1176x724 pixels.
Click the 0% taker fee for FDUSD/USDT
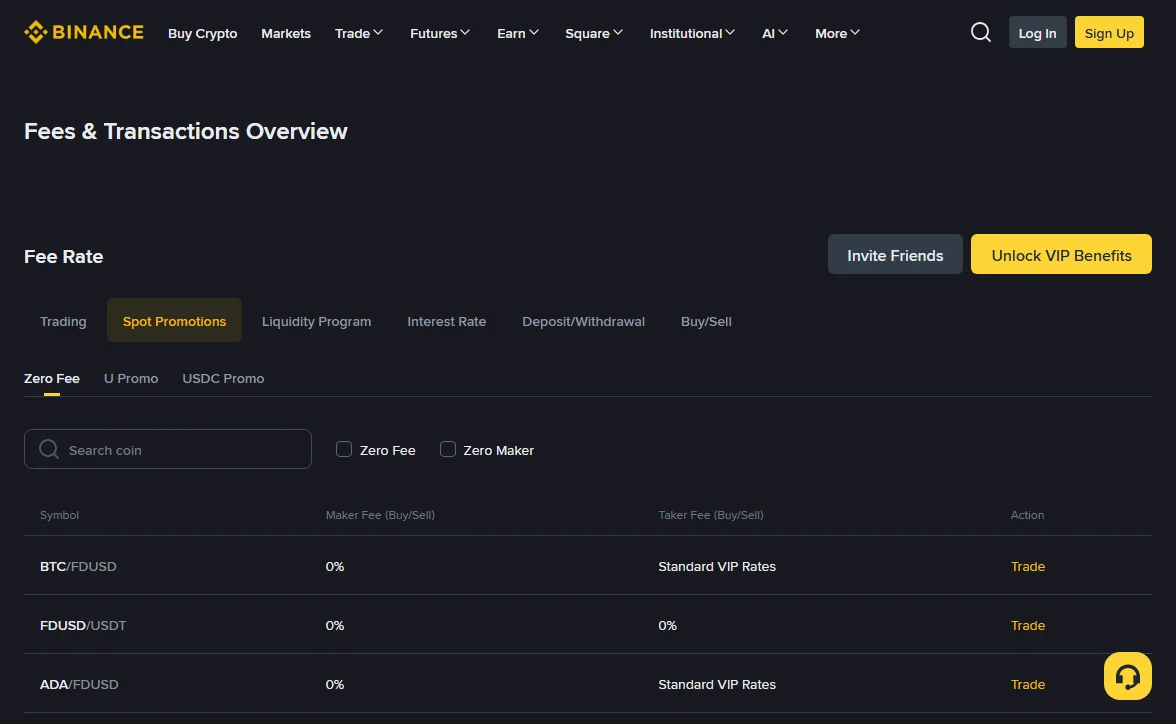point(668,625)
